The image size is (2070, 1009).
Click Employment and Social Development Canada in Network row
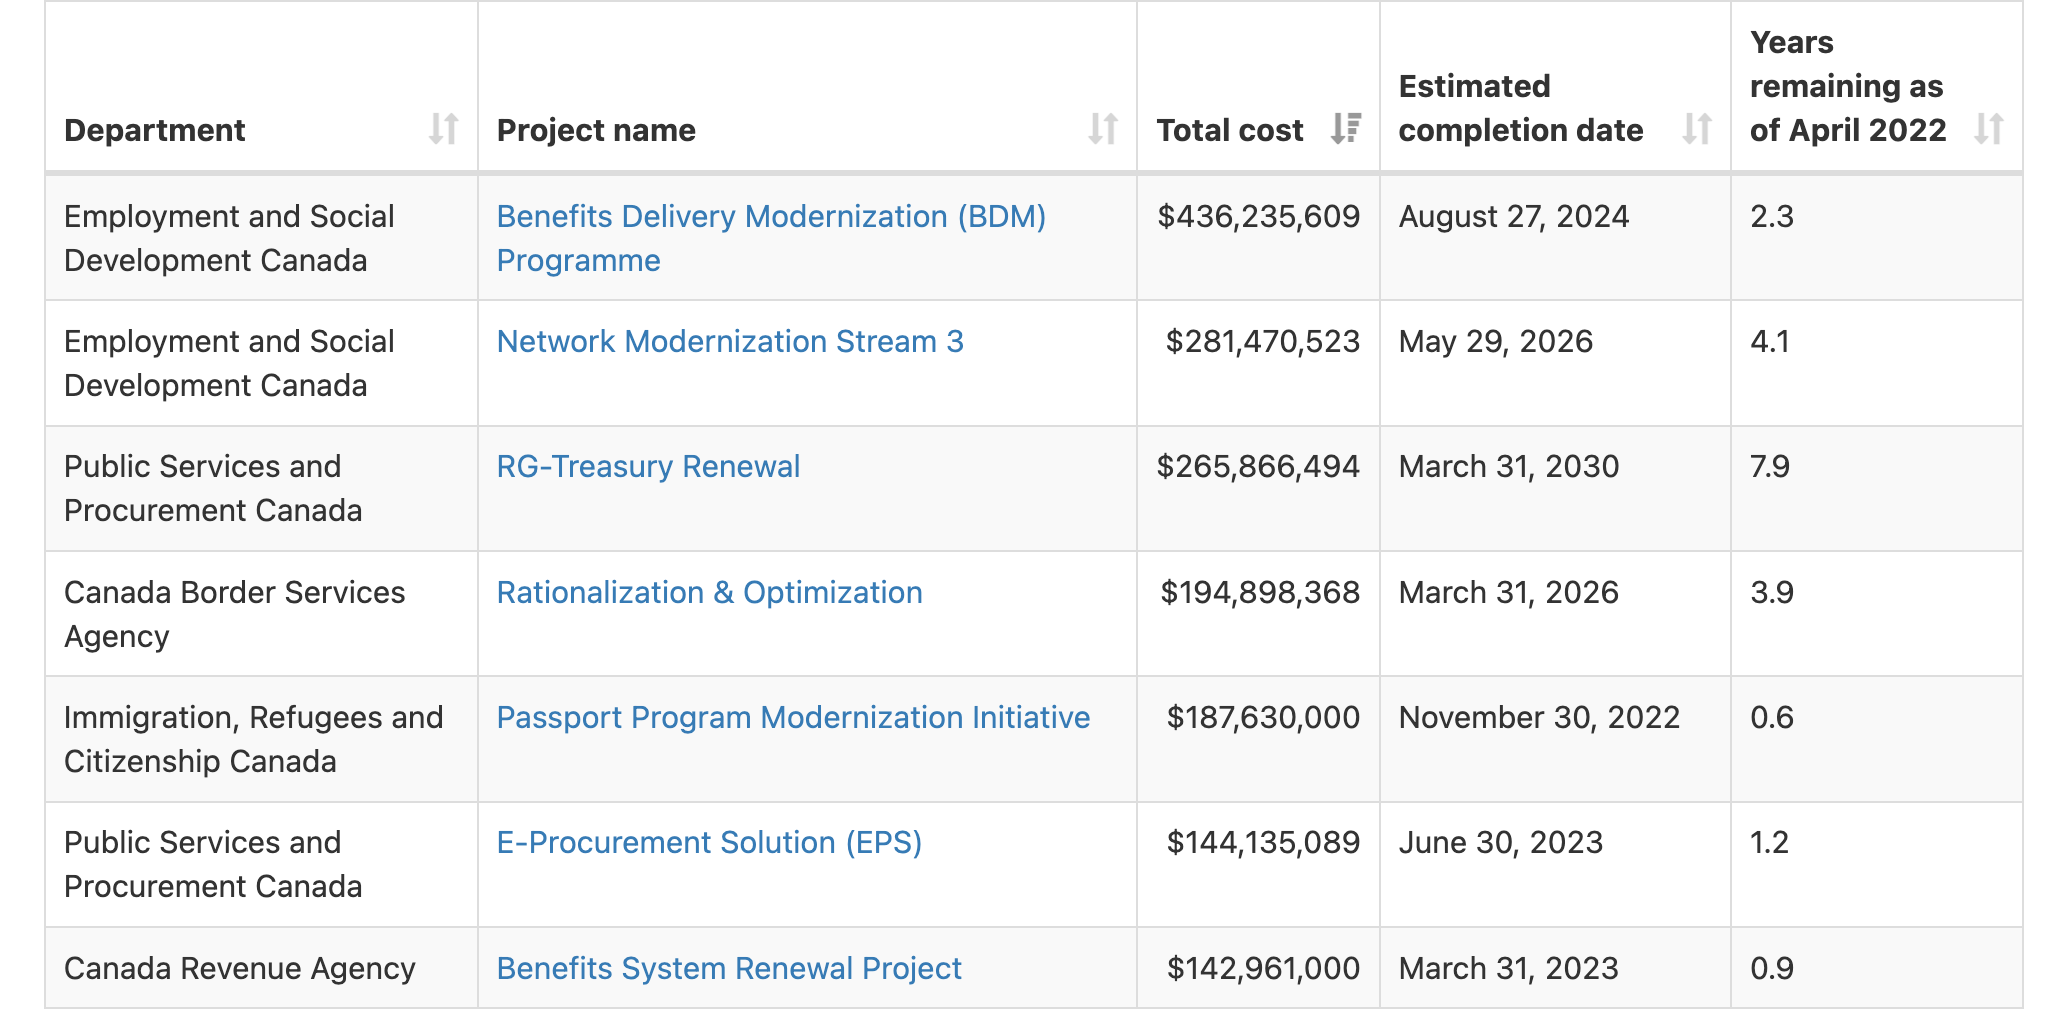tap(261, 363)
